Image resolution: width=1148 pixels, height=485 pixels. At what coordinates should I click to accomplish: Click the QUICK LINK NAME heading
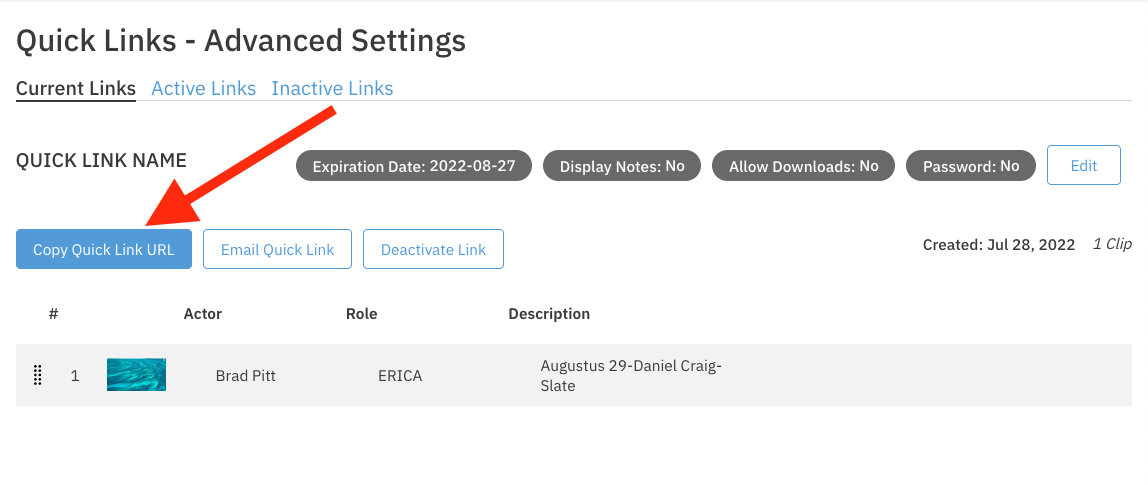pyautogui.click(x=101, y=160)
